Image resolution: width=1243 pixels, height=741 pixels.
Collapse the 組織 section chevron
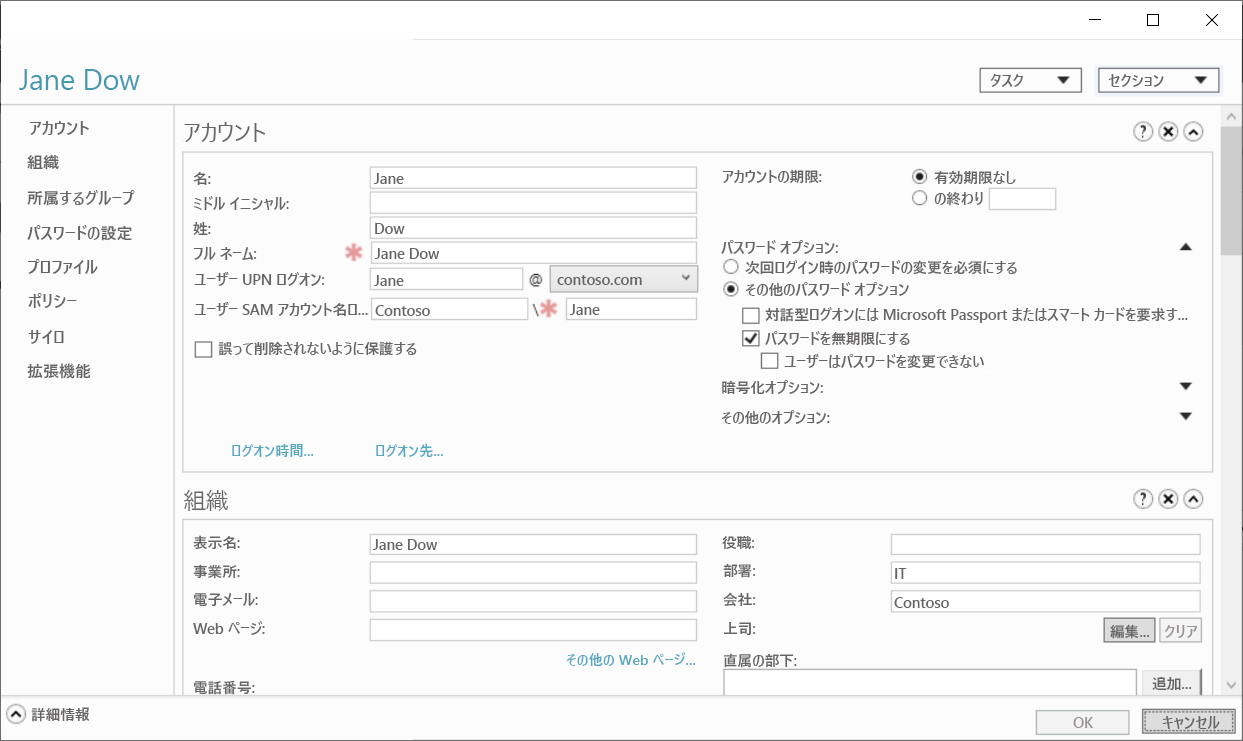[x=1192, y=498]
